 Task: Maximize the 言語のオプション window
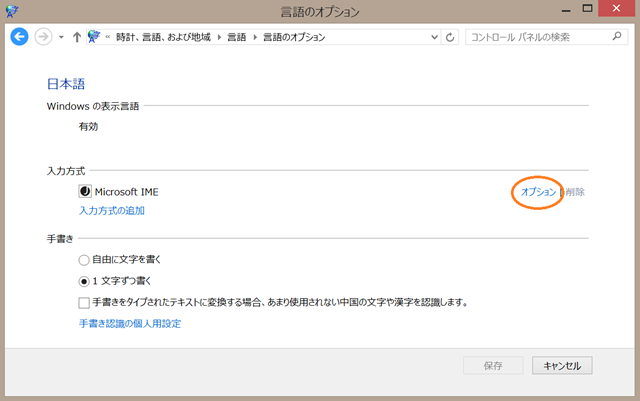(x=587, y=9)
